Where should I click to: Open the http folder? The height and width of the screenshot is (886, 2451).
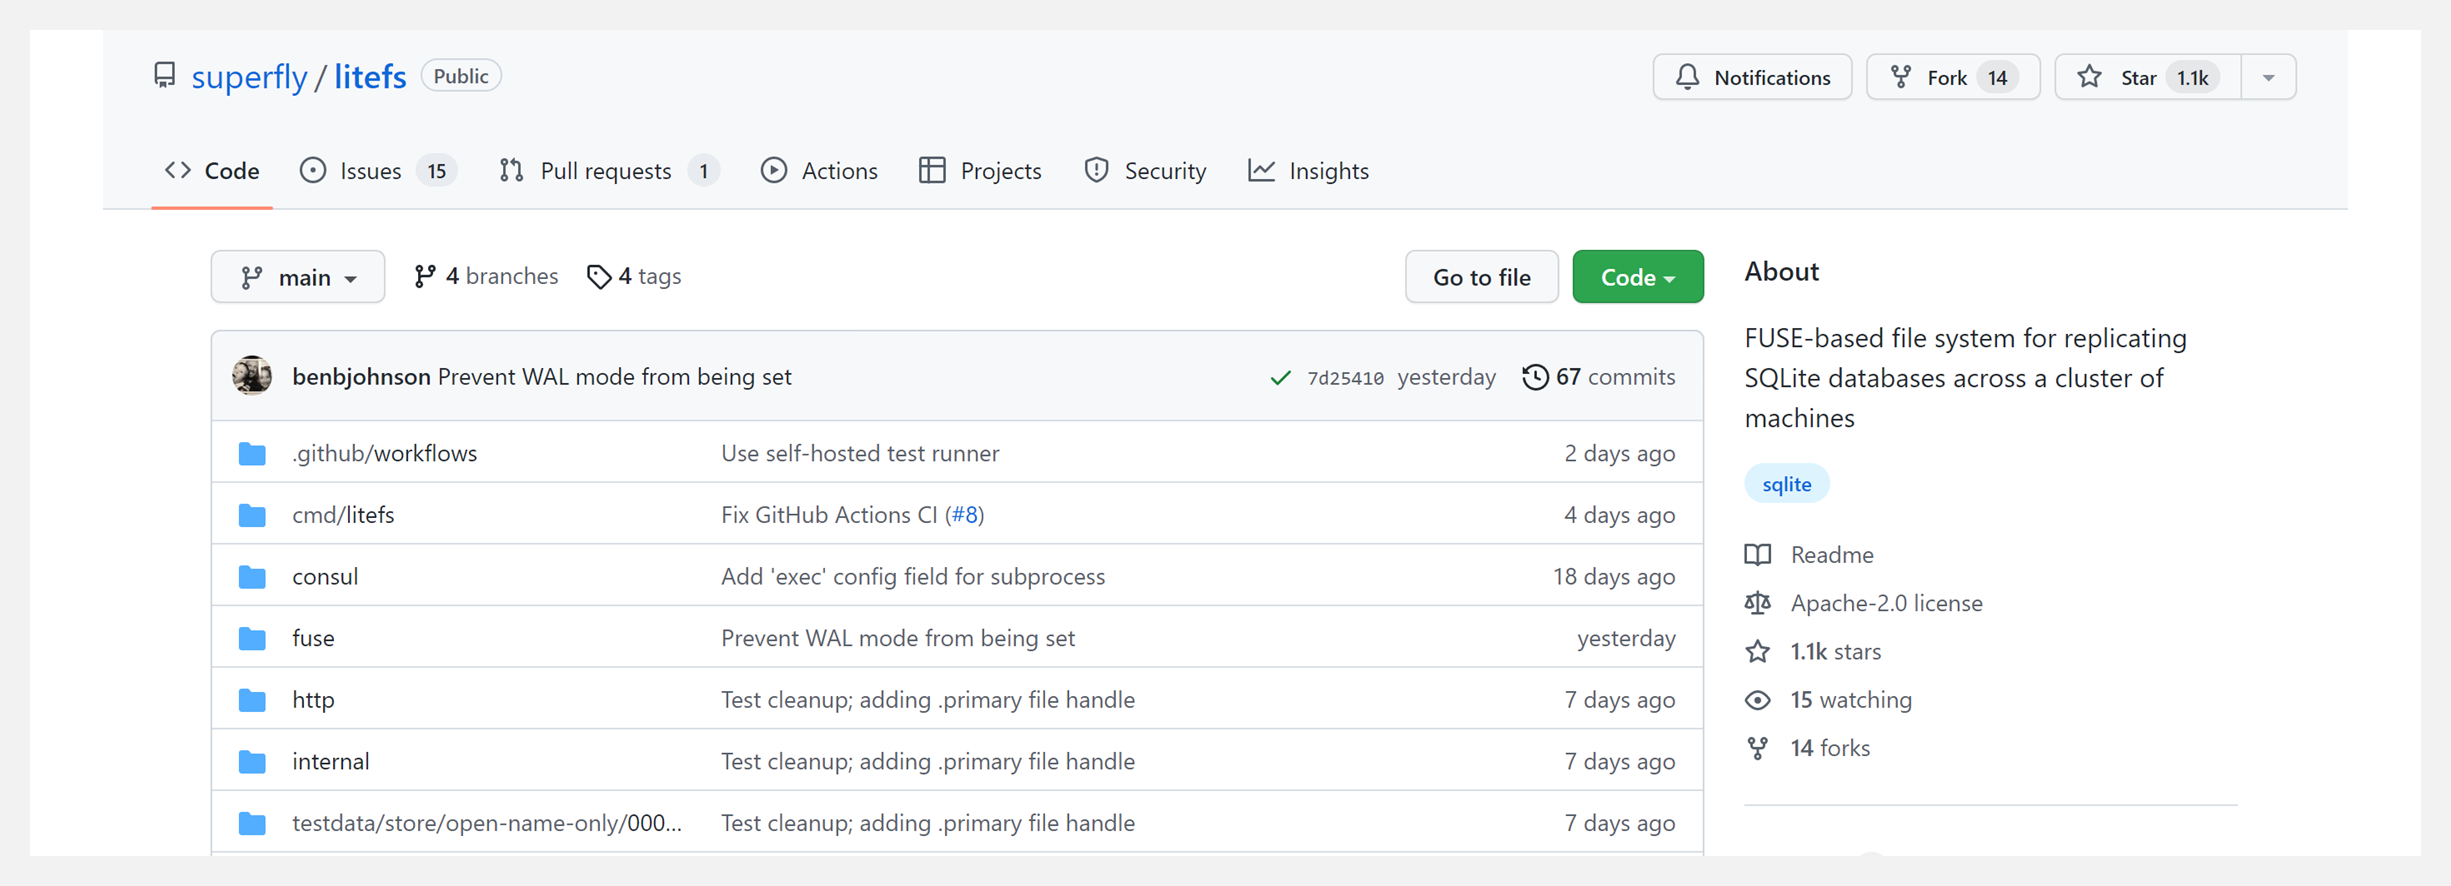(313, 700)
